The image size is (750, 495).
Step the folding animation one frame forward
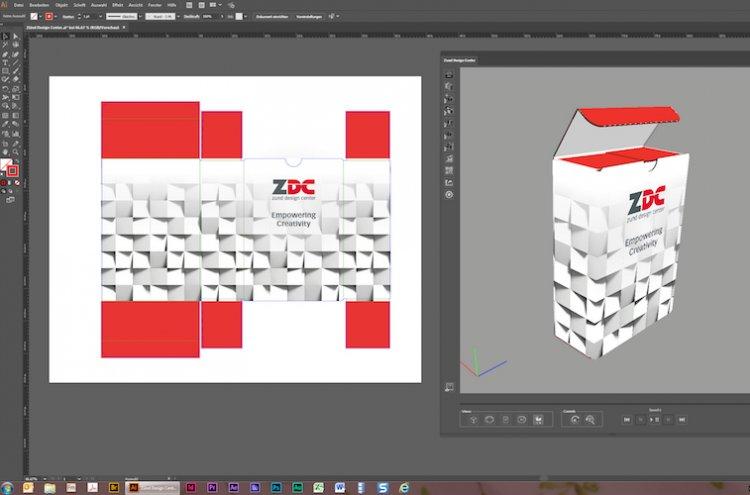coord(668,419)
